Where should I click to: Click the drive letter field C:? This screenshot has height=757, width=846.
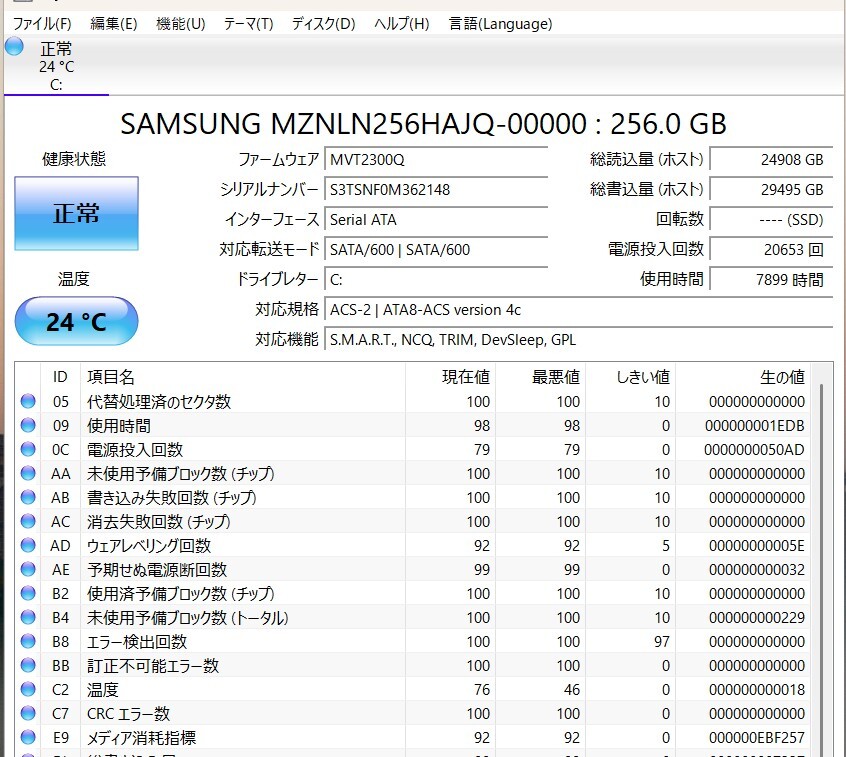click(436, 279)
